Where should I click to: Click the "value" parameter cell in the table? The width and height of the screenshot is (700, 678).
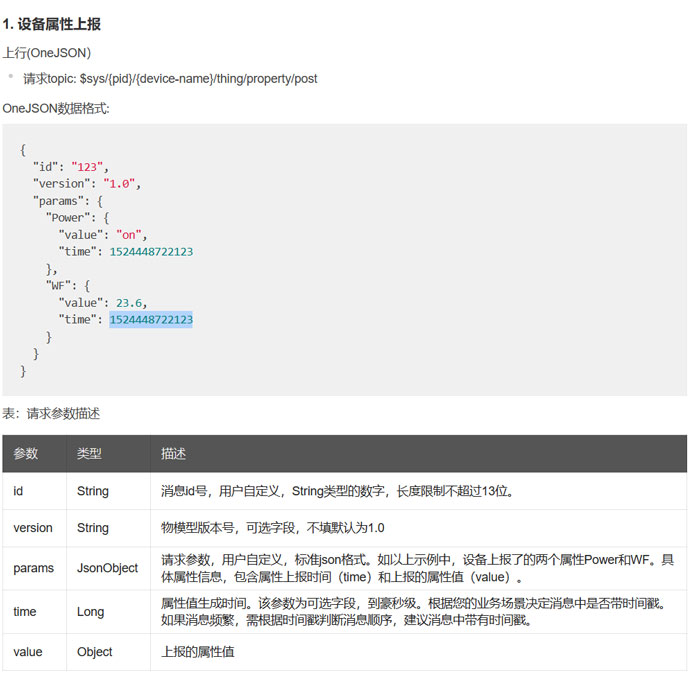(x=28, y=652)
